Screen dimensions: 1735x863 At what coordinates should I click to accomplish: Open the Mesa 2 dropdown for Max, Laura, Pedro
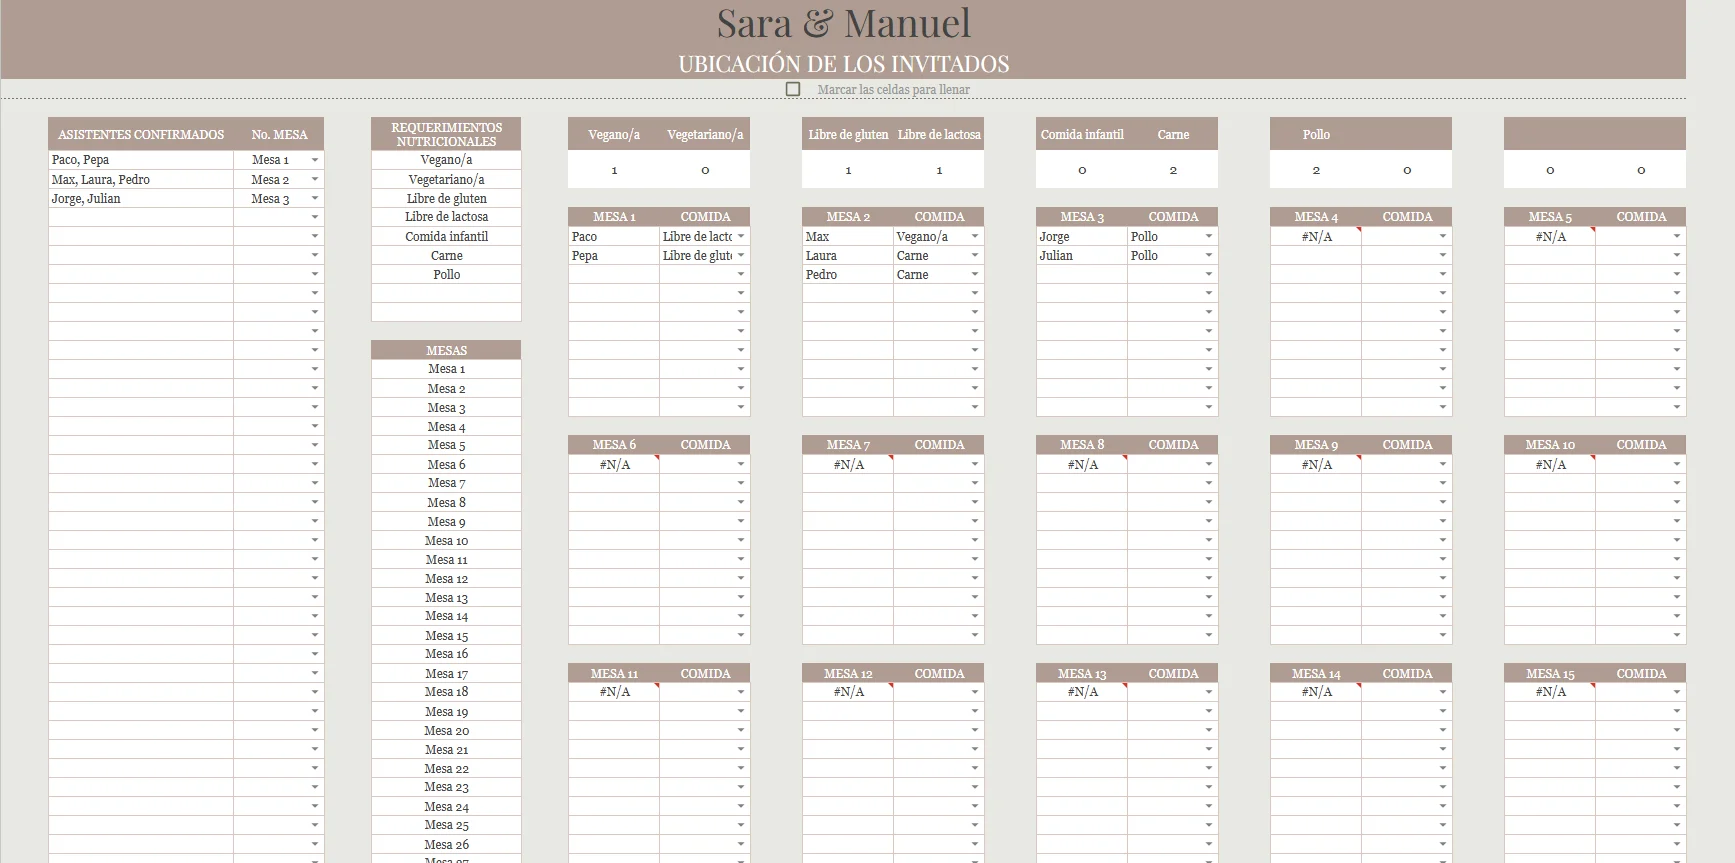tap(315, 180)
